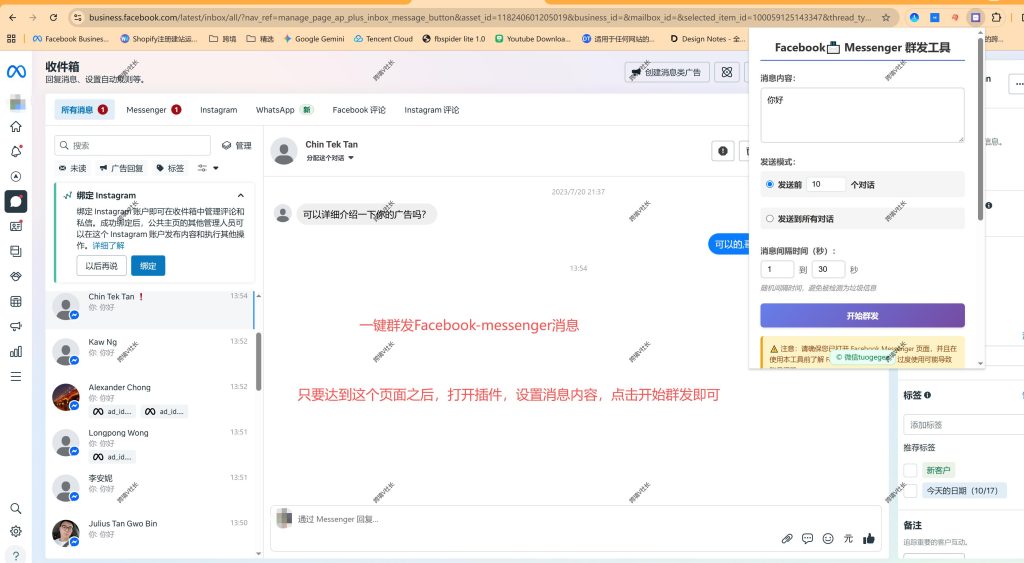The width and height of the screenshot is (1024, 563).
Task: Open the bar chart insights sidebar icon
Action: (16, 351)
